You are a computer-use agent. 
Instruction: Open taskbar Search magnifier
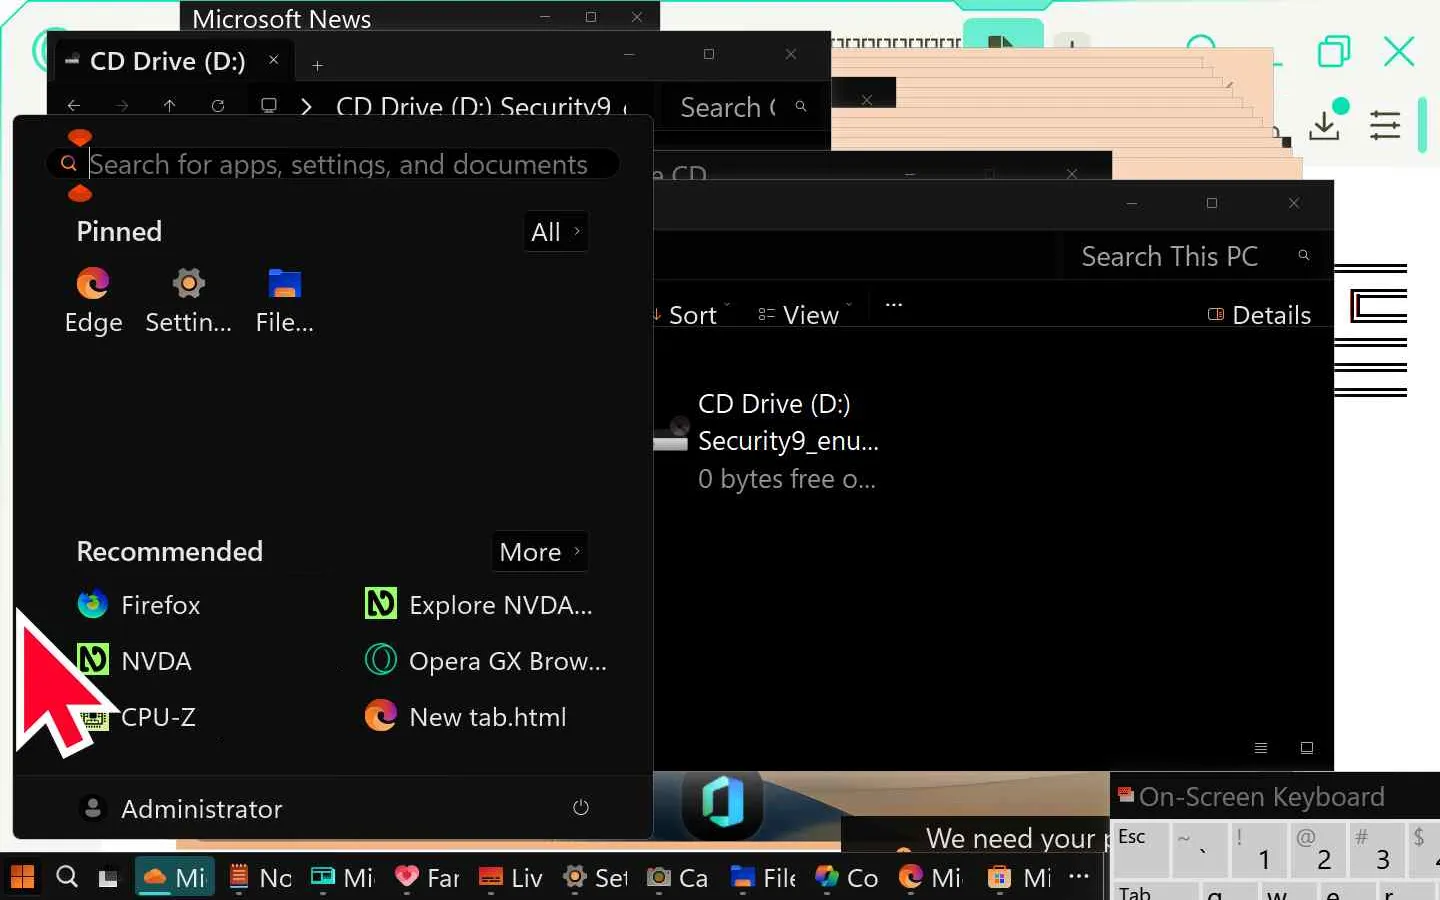click(67, 877)
